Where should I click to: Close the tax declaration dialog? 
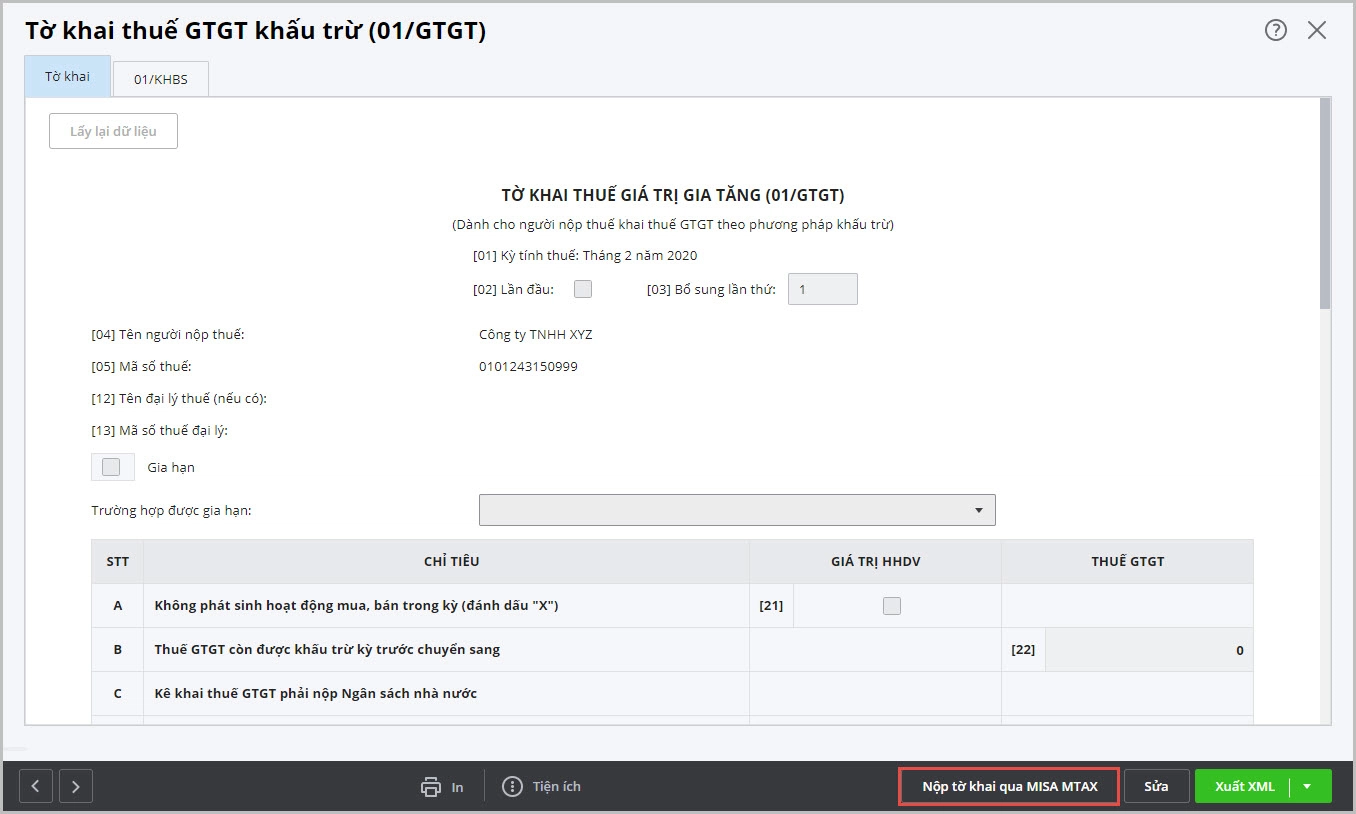coord(1317,30)
